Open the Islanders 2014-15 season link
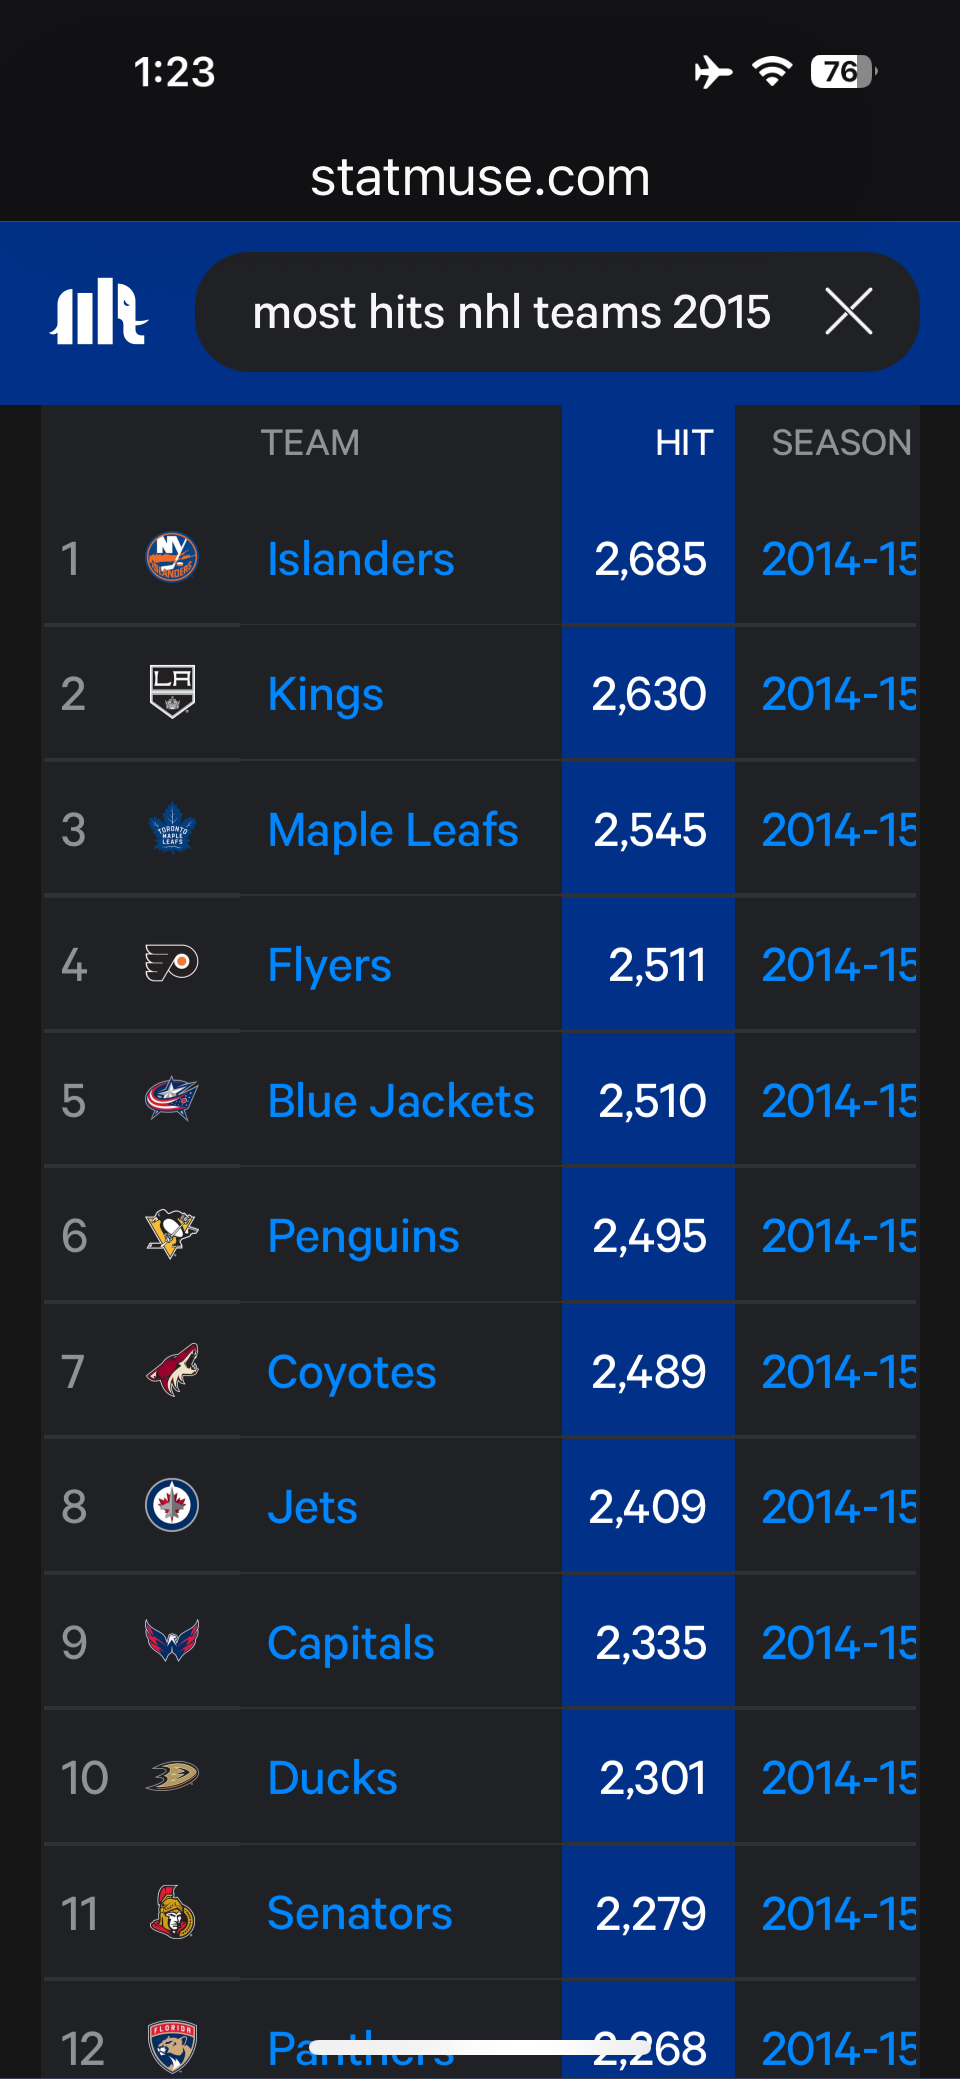Image resolution: width=960 pixels, height=2079 pixels. coord(839,559)
